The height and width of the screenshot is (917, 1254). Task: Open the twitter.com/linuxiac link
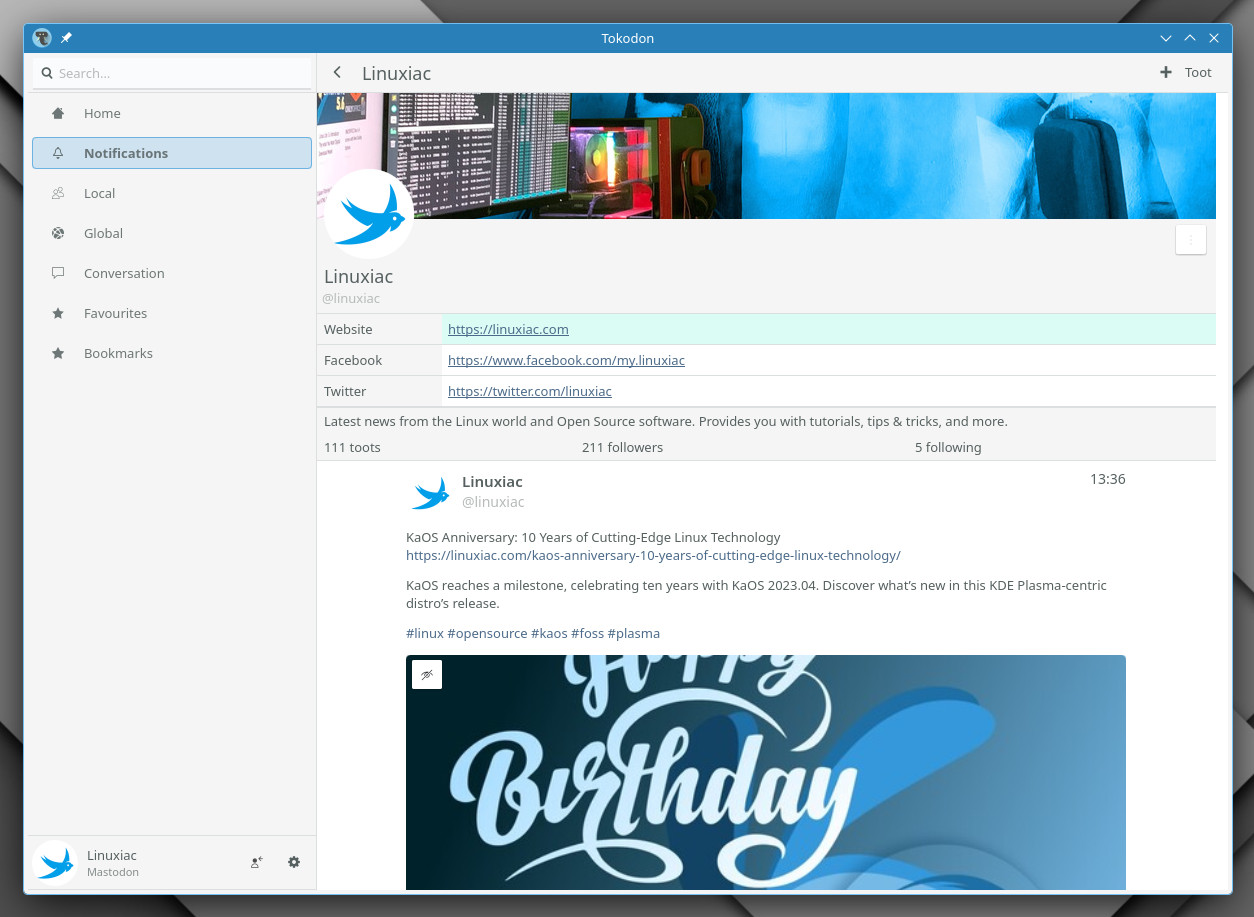click(x=530, y=391)
